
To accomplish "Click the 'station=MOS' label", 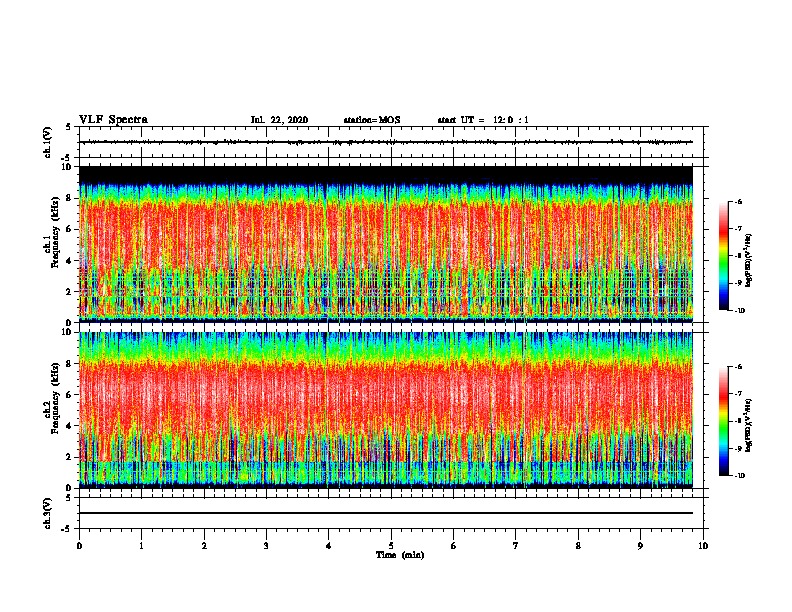I will coord(372,120).
